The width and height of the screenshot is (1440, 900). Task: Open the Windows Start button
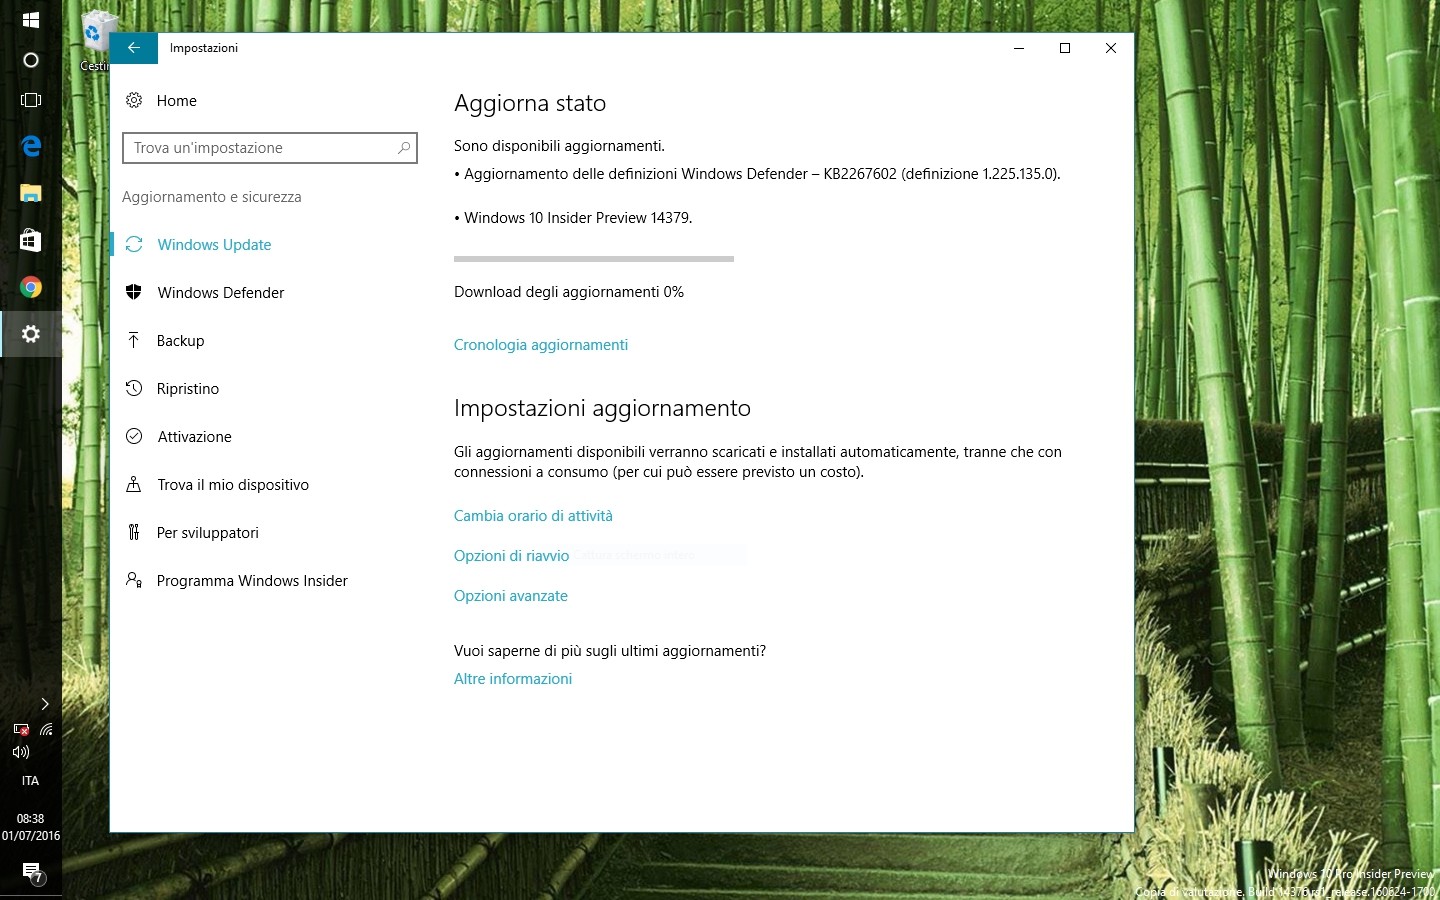[x=31, y=19]
